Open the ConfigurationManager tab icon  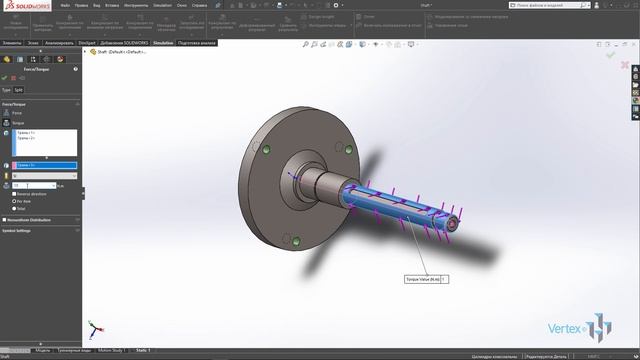click(x=33, y=60)
